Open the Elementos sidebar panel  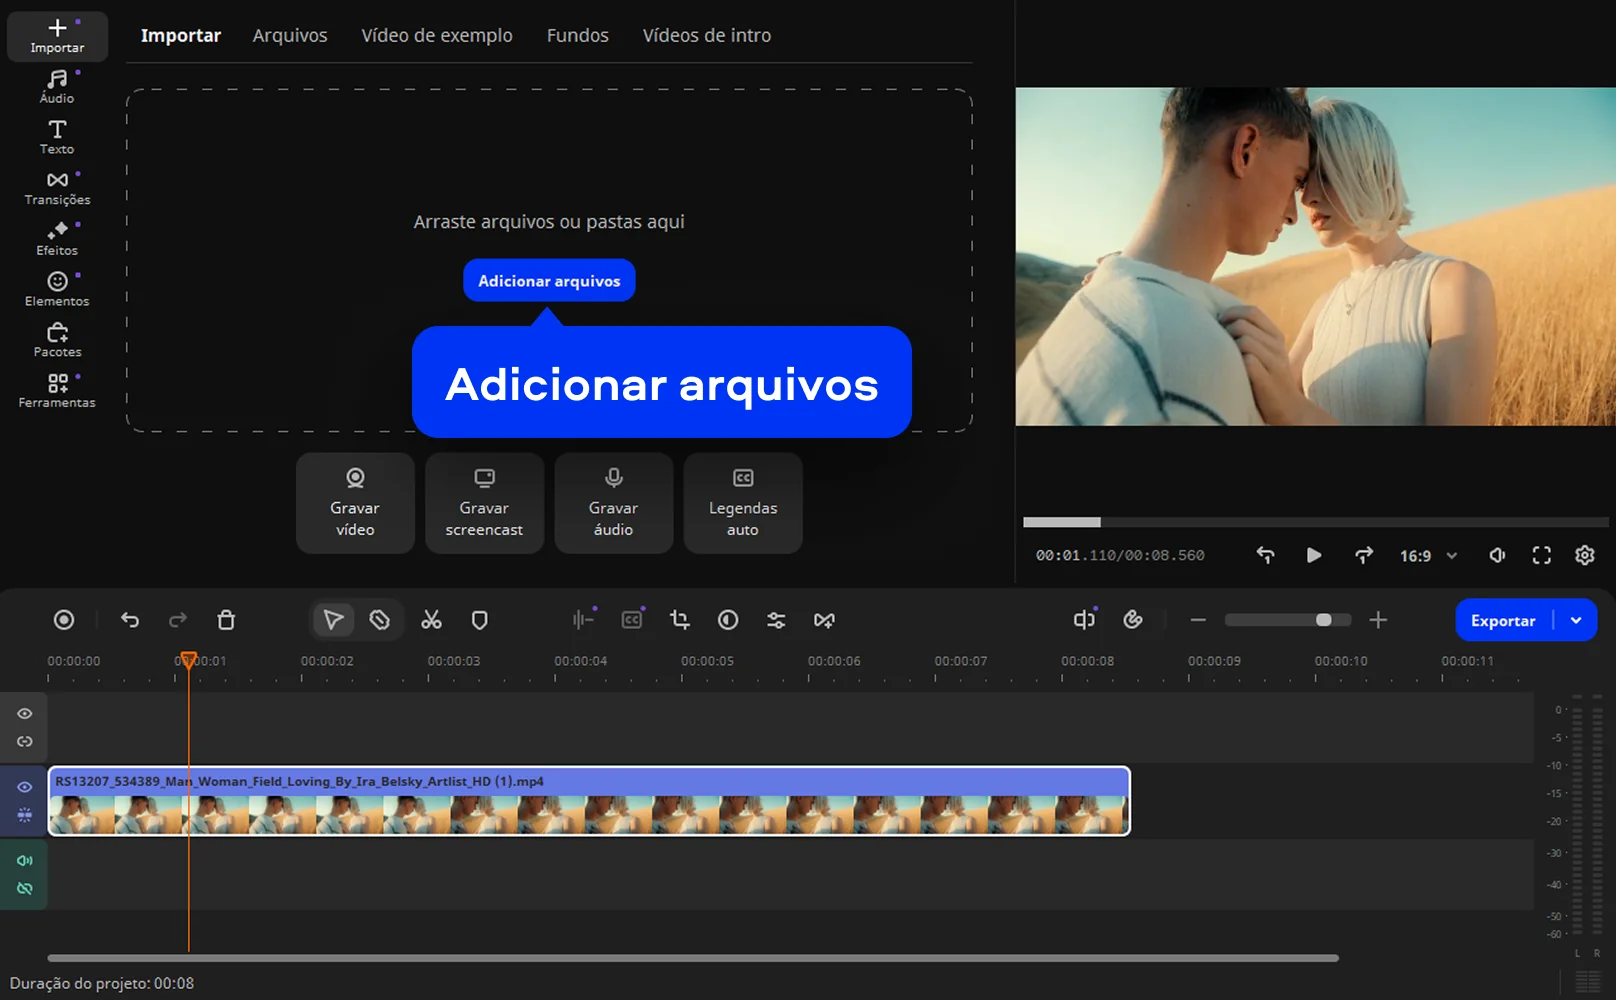pos(57,290)
